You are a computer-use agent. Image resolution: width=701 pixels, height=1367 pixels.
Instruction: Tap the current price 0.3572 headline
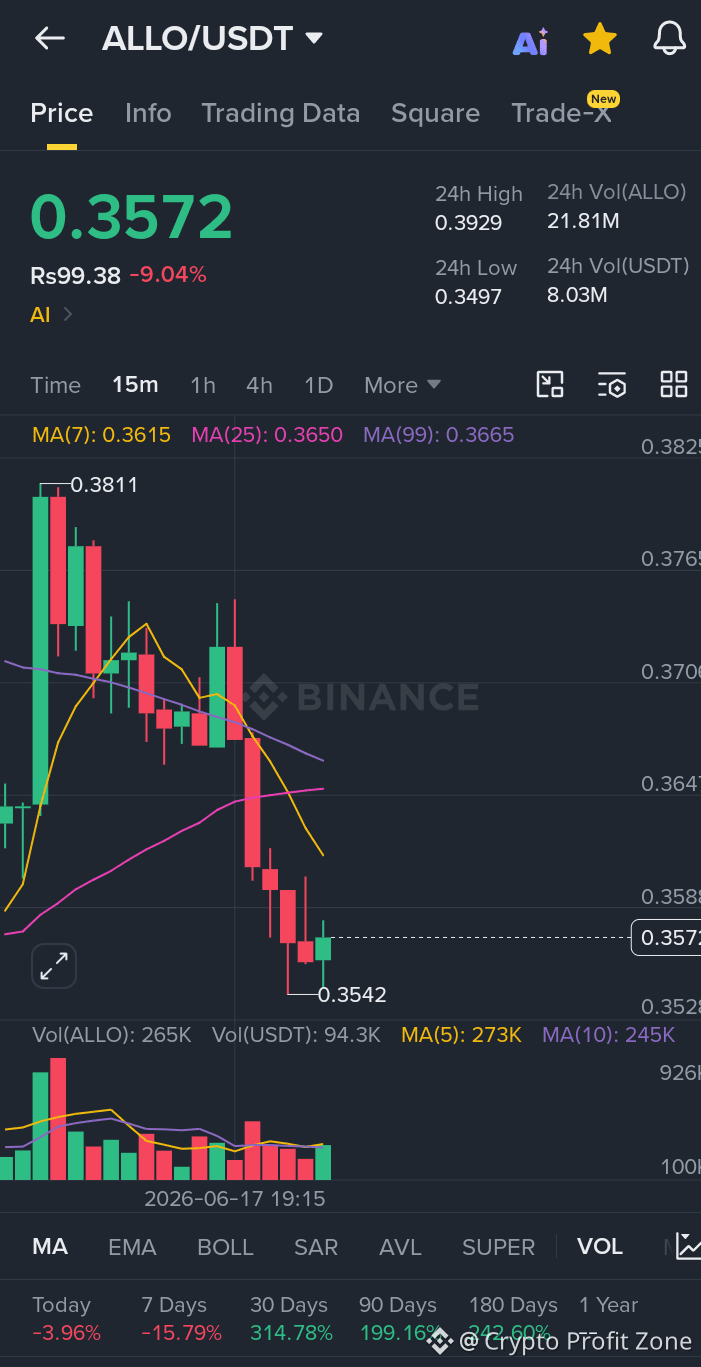(x=131, y=217)
